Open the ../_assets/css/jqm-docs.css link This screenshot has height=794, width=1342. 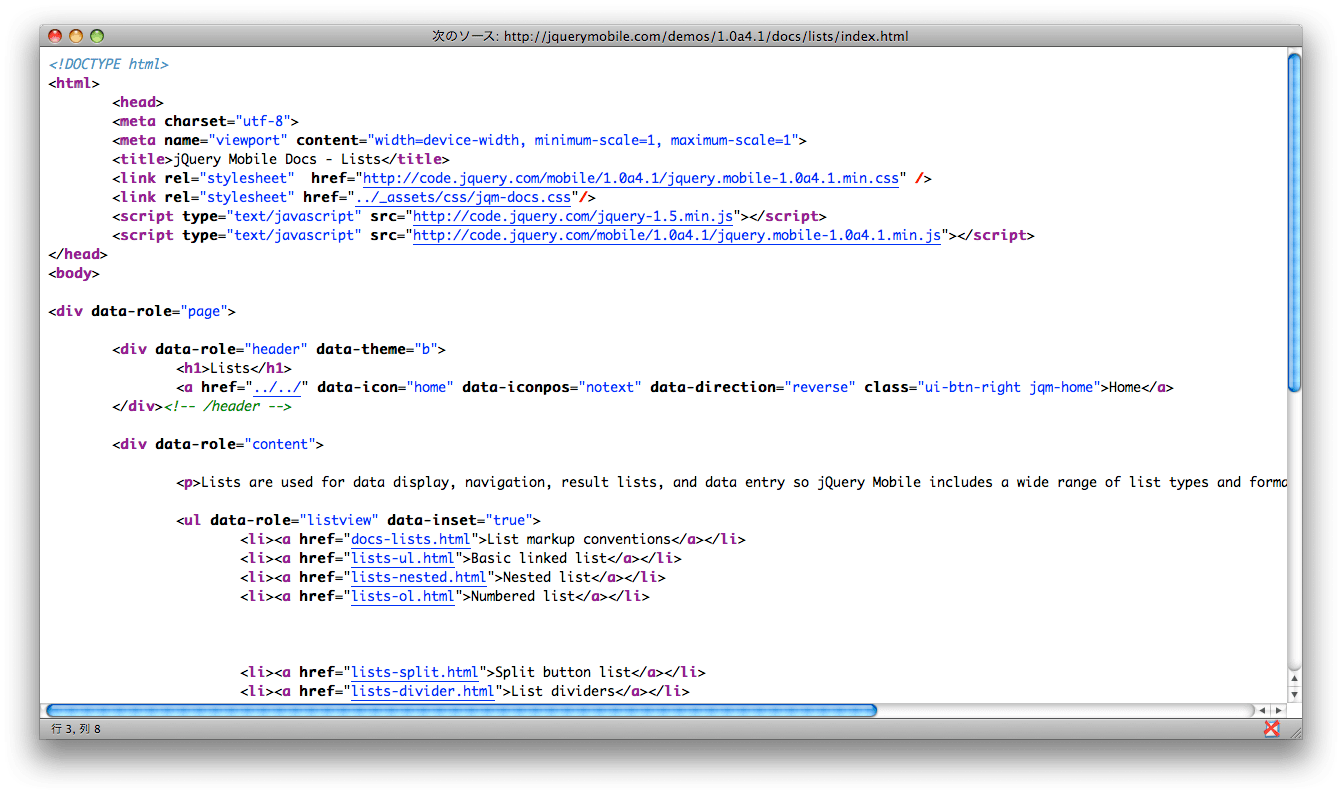tap(463, 197)
